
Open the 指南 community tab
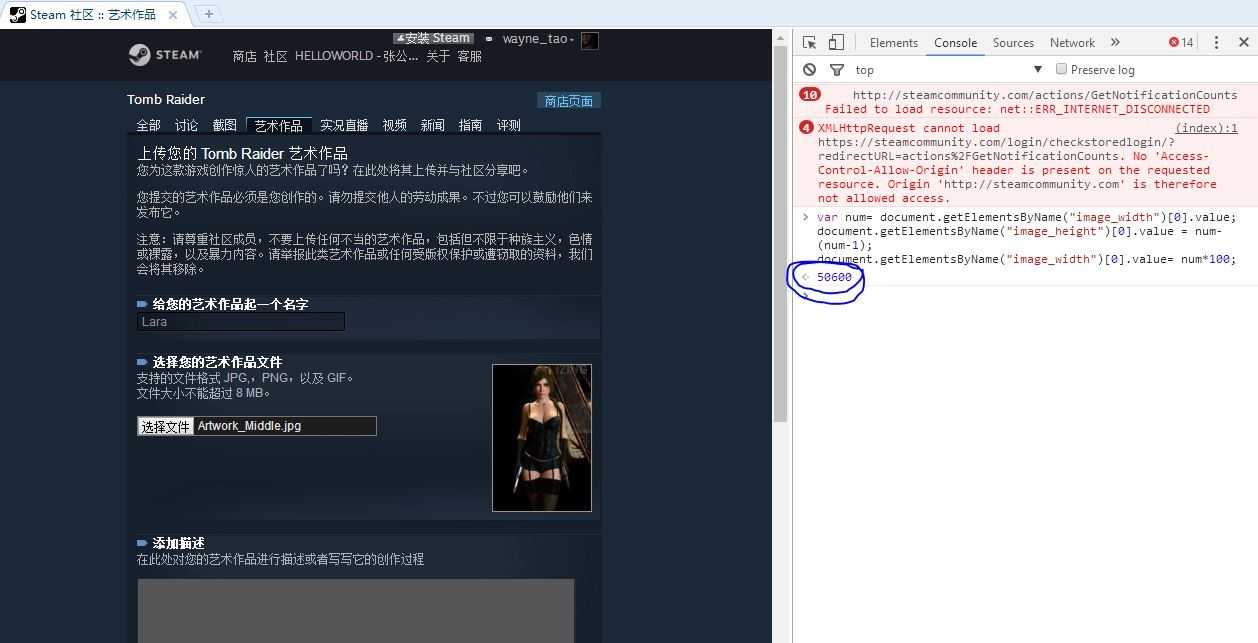[x=470, y=125]
